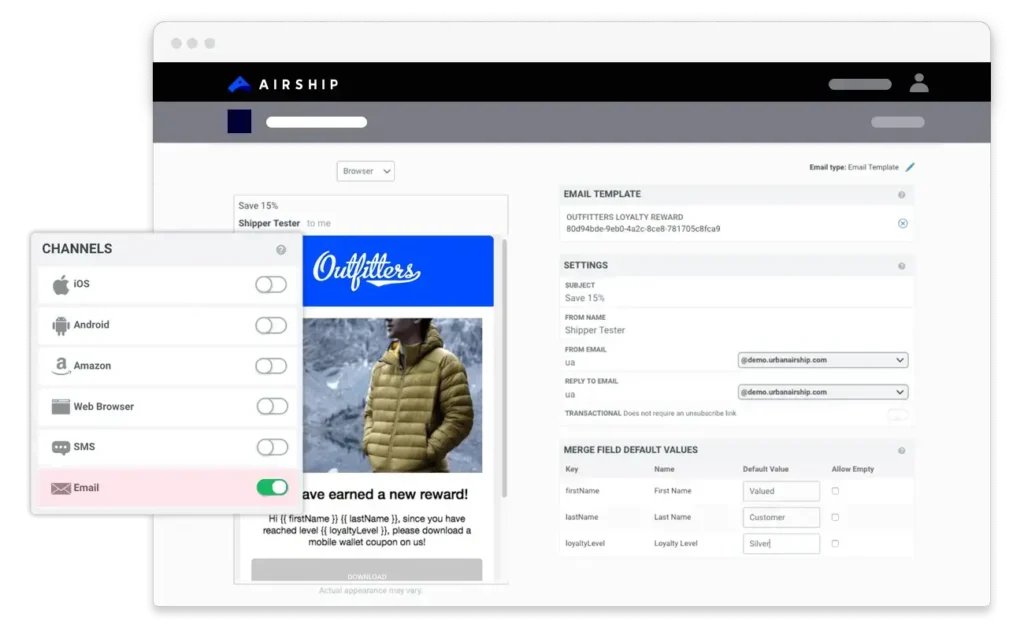
Task: Click help icon for Merge Field Default Values
Action: tap(901, 451)
